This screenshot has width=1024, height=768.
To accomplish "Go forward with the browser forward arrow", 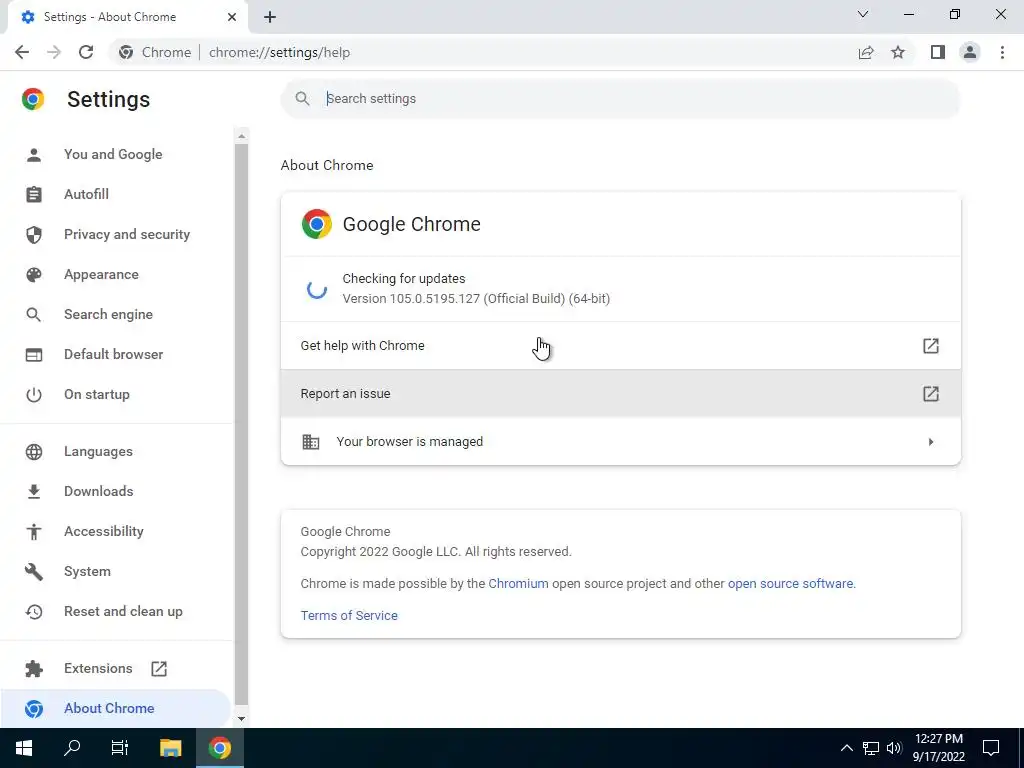I will pos(54,52).
